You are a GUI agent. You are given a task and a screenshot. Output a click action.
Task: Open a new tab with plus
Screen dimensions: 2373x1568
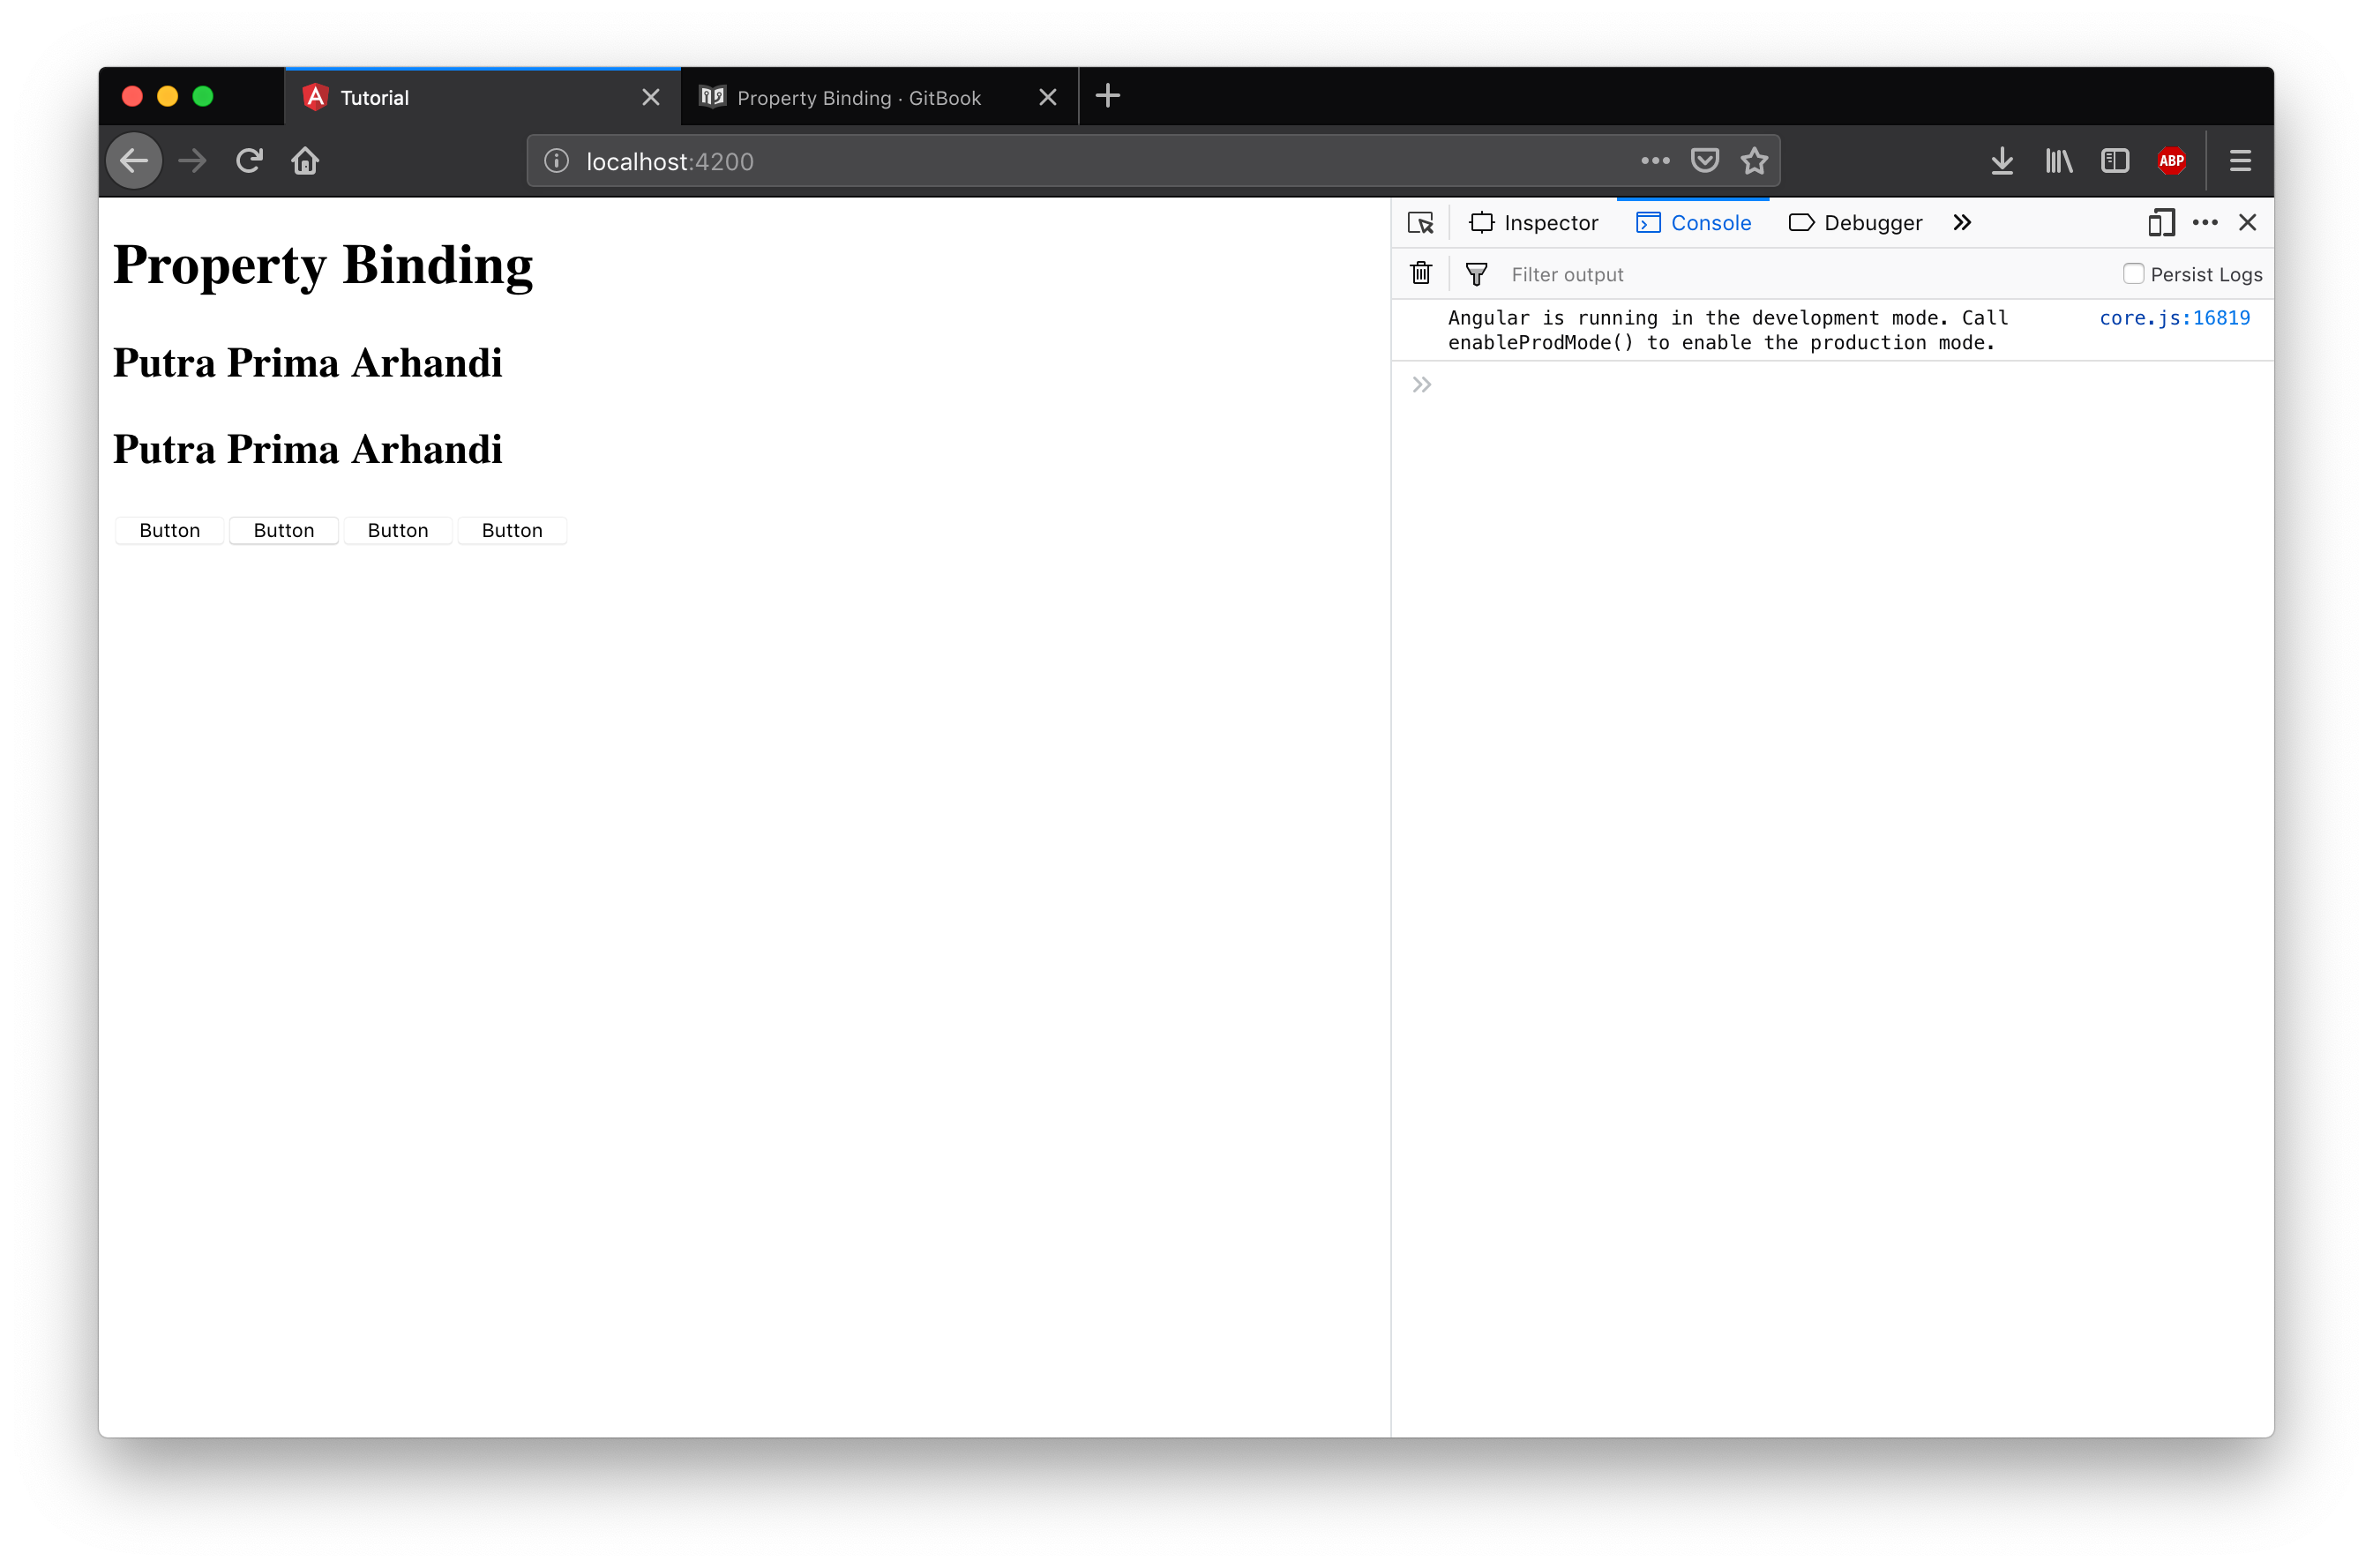tap(1108, 96)
